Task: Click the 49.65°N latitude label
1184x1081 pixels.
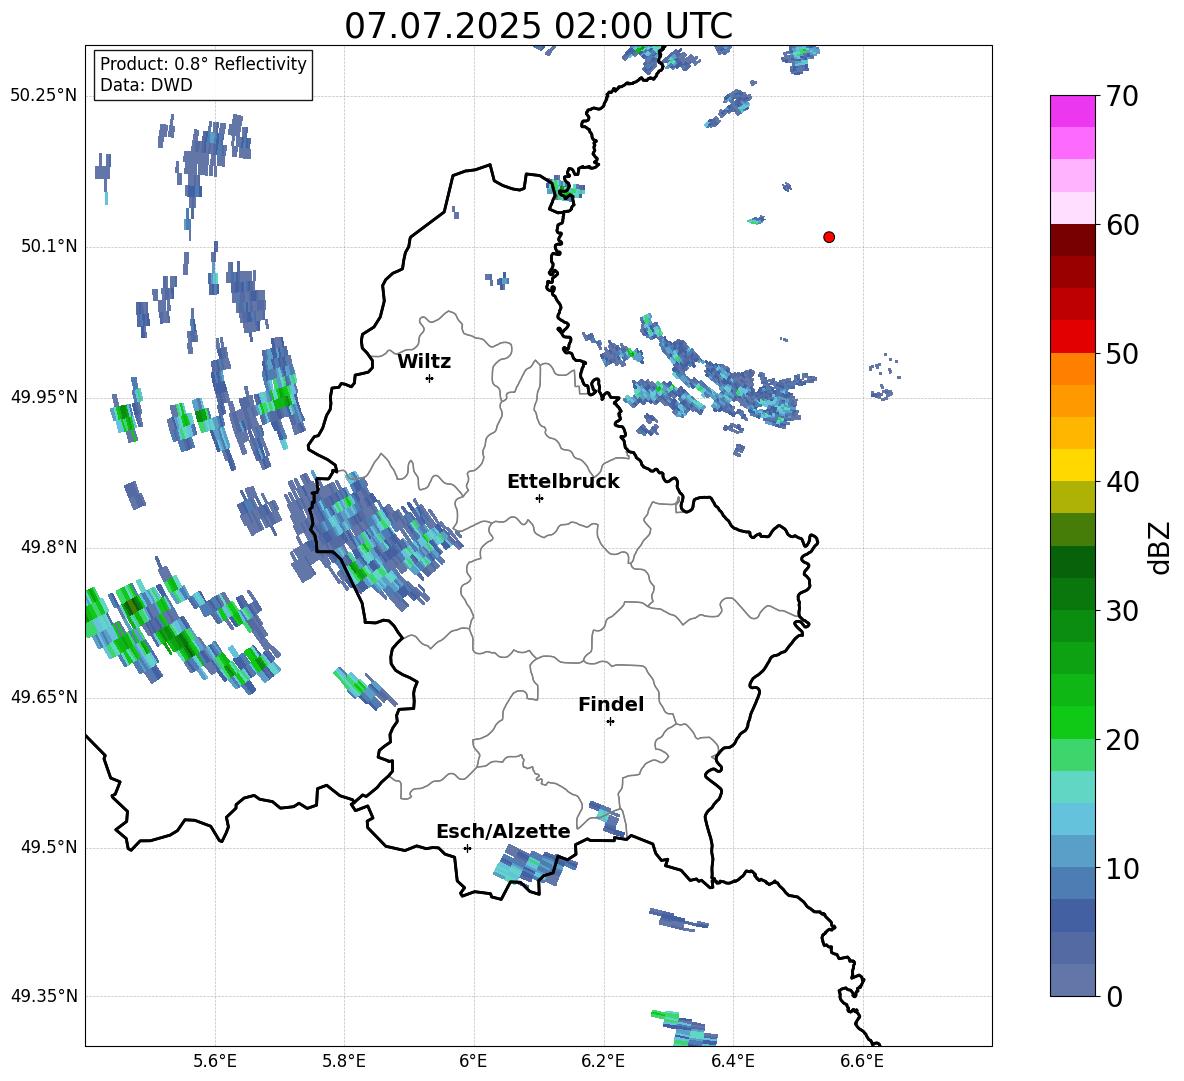Action: tap(44, 697)
